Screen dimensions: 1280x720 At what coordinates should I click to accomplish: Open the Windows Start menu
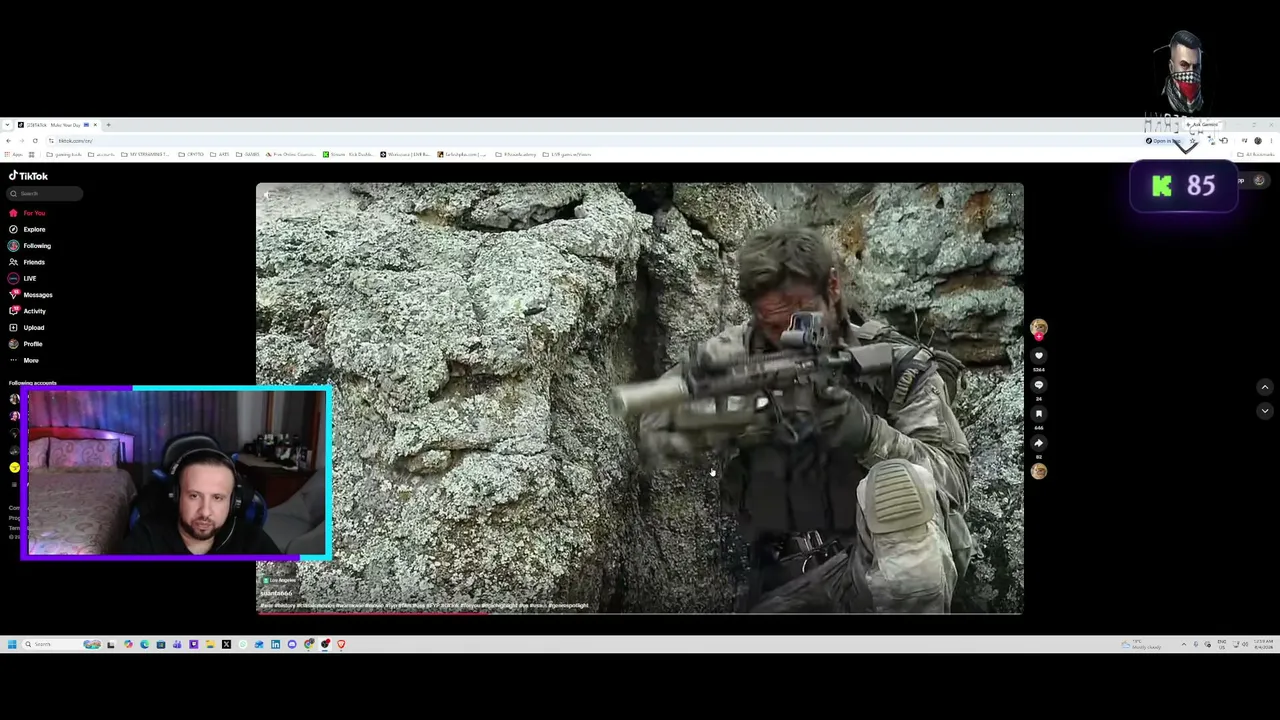(12, 645)
